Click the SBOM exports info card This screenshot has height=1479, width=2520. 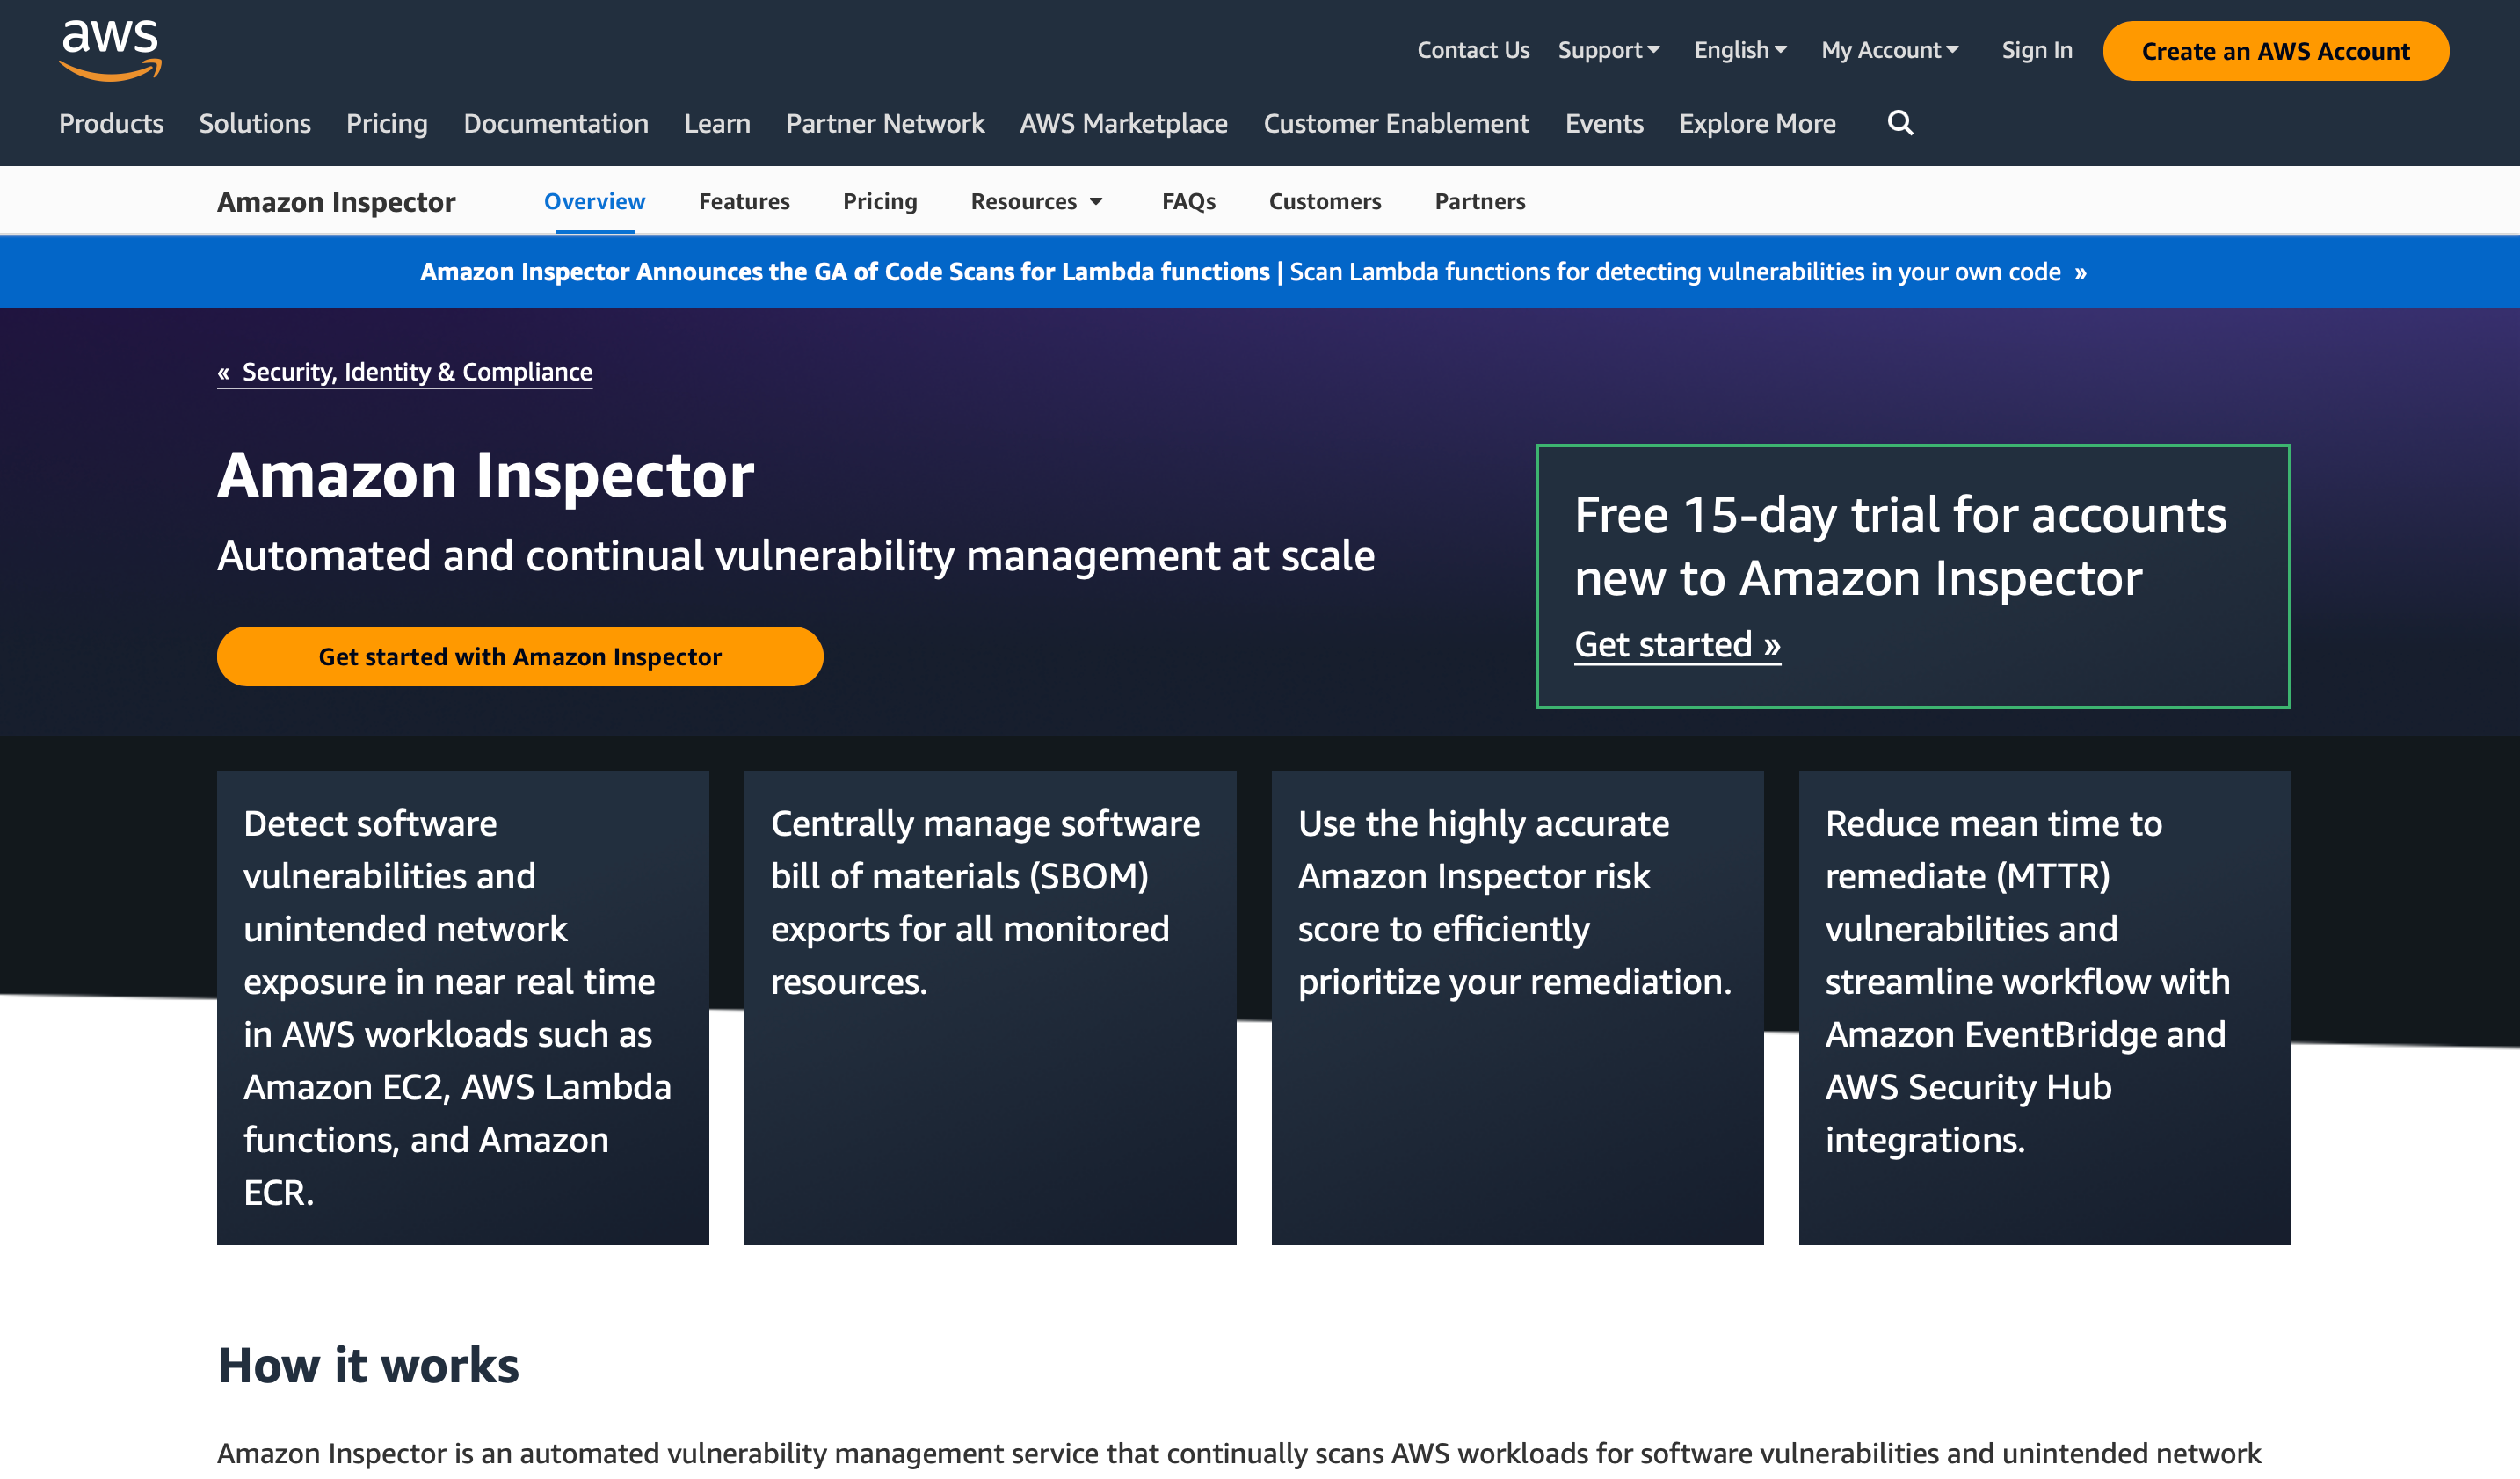(989, 1007)
